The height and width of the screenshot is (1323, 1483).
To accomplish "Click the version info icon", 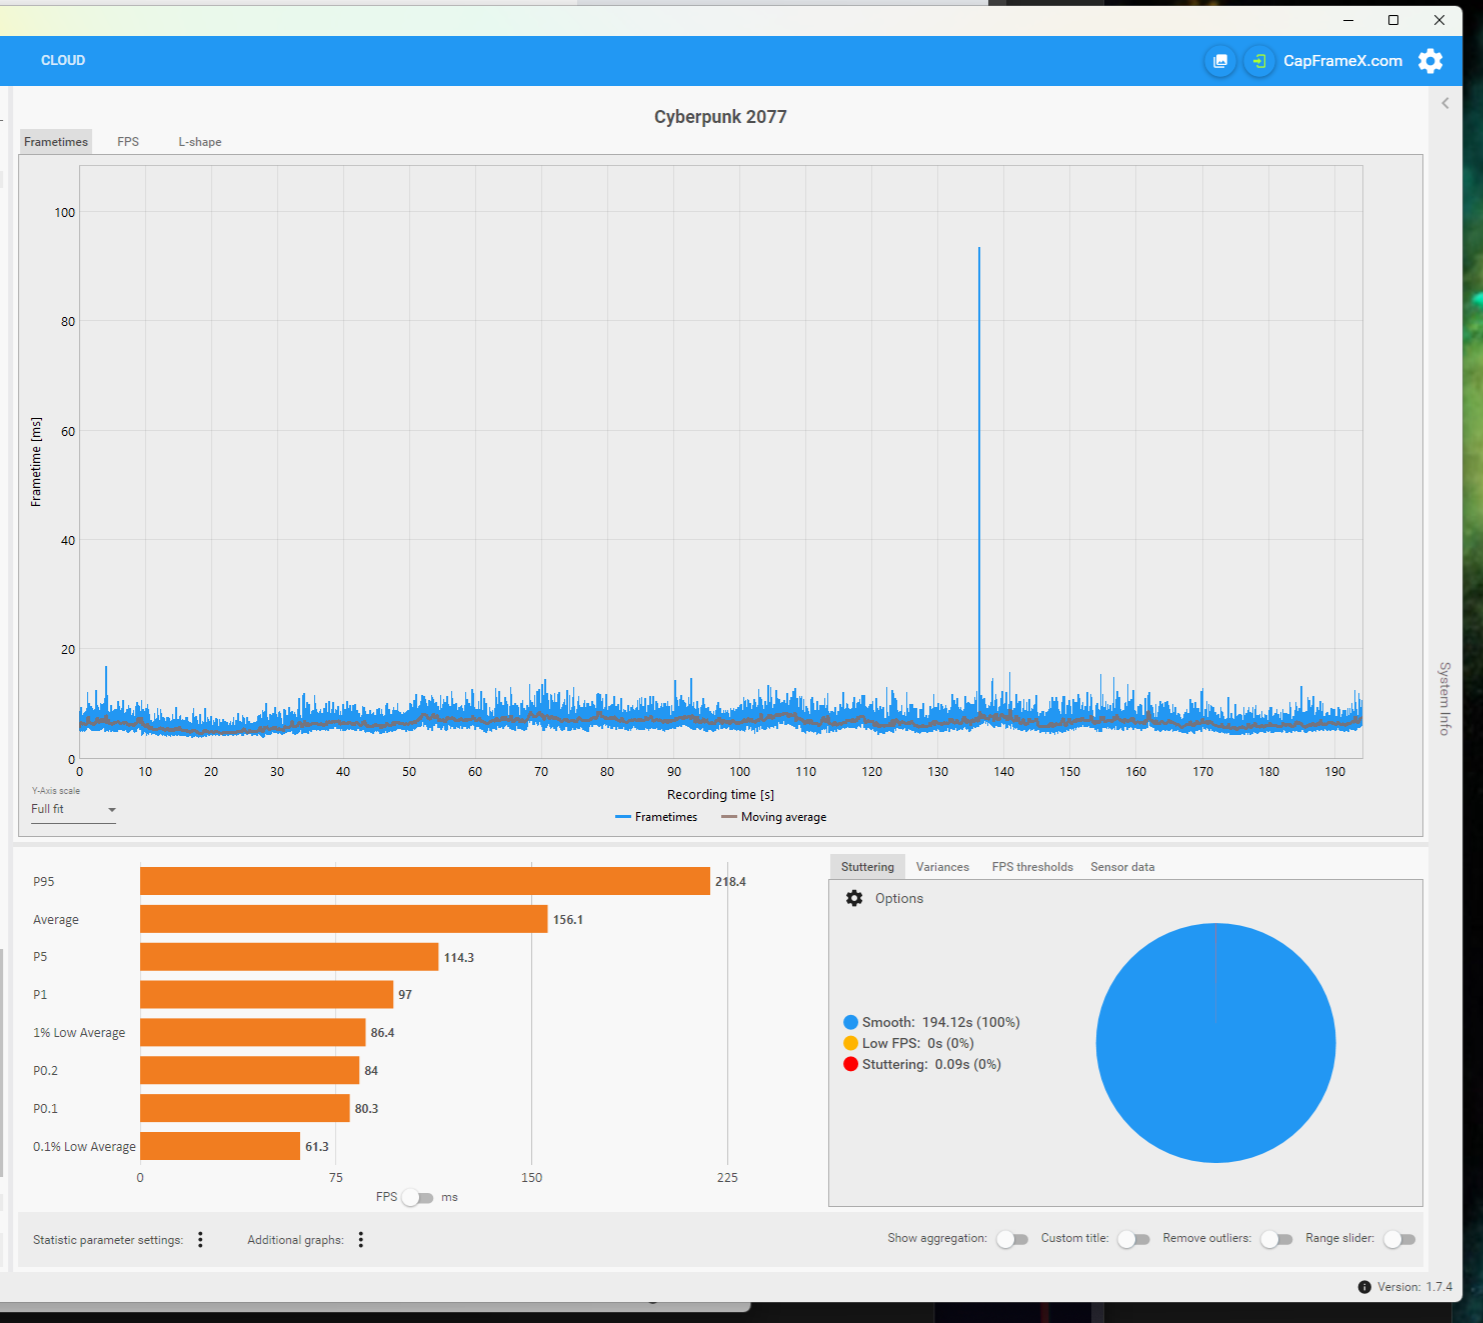I will (x=1364, y=1287).
